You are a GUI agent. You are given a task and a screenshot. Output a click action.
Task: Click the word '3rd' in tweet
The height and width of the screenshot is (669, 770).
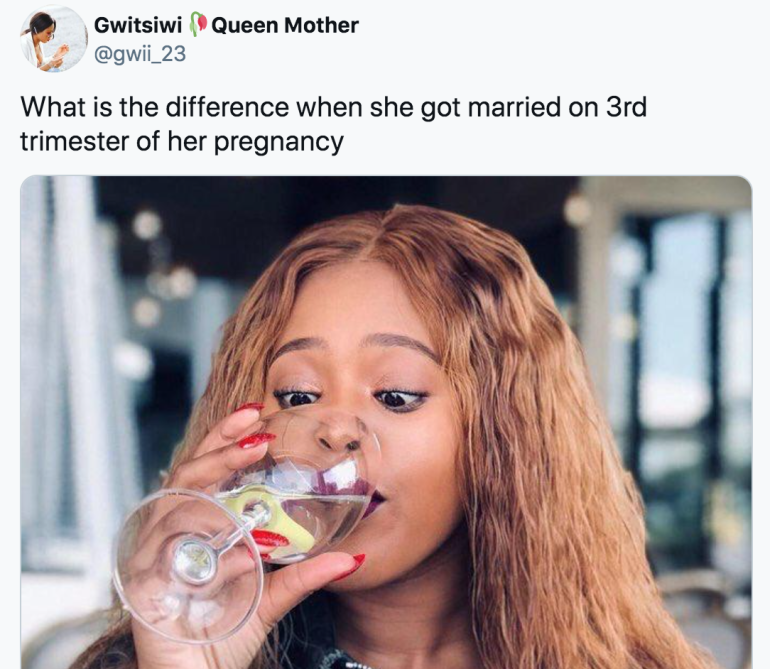626,107
